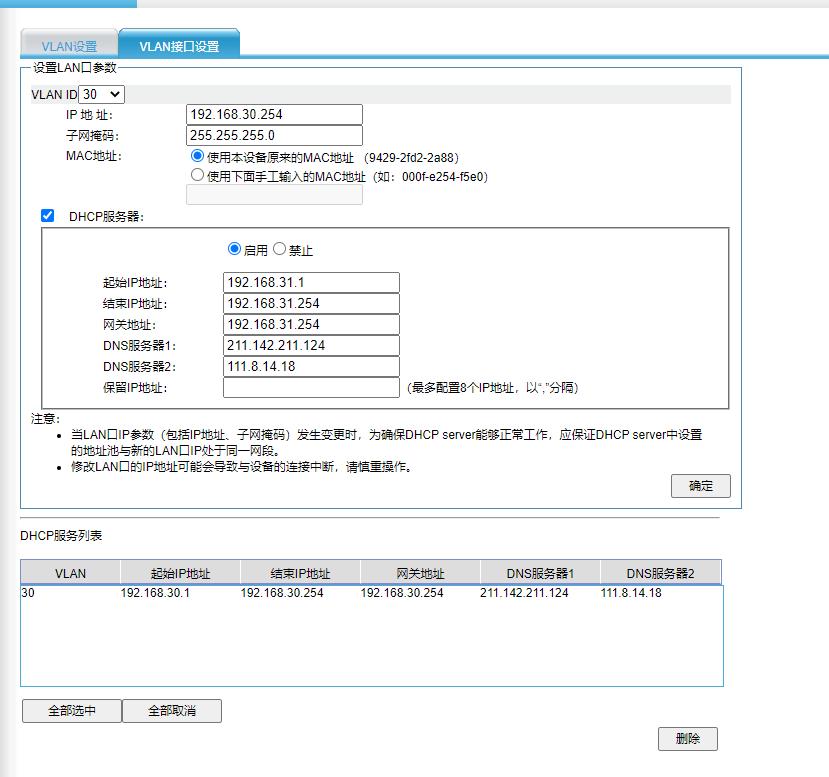
Task: Click the DNS服务器2 column header
Action: [660, 573]
